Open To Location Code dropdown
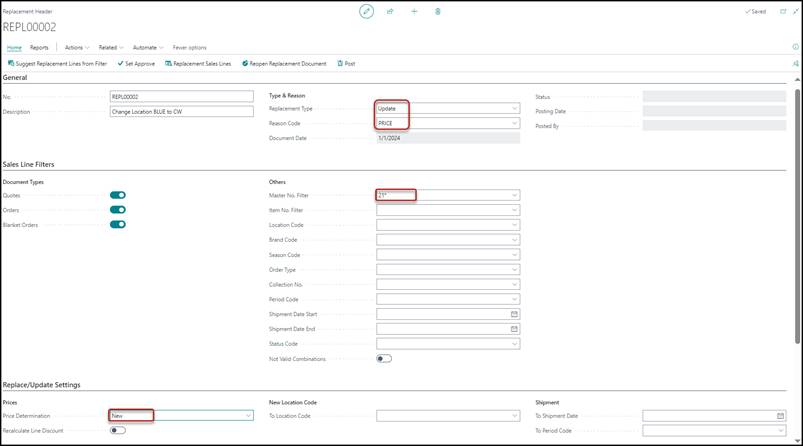 [514, 416]
